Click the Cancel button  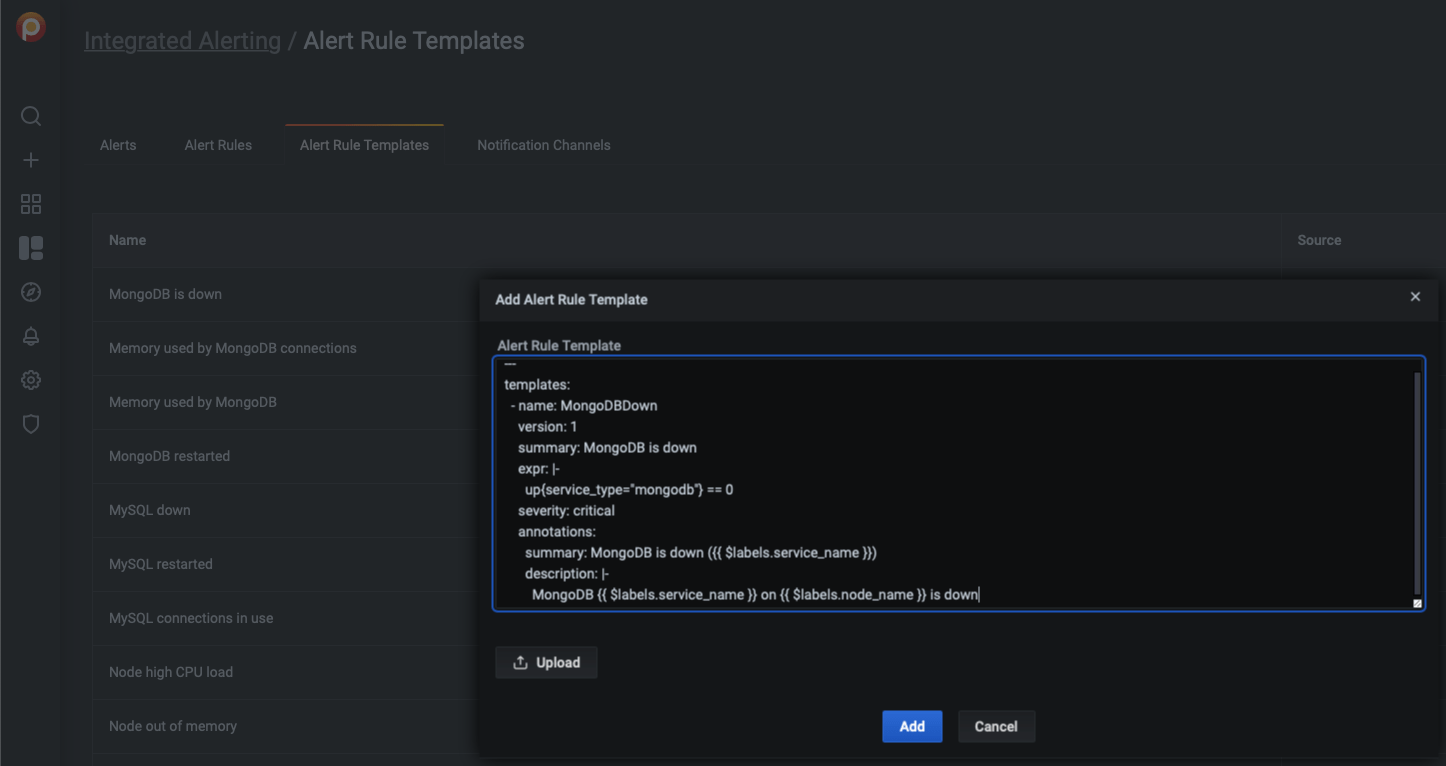[996, 726]
